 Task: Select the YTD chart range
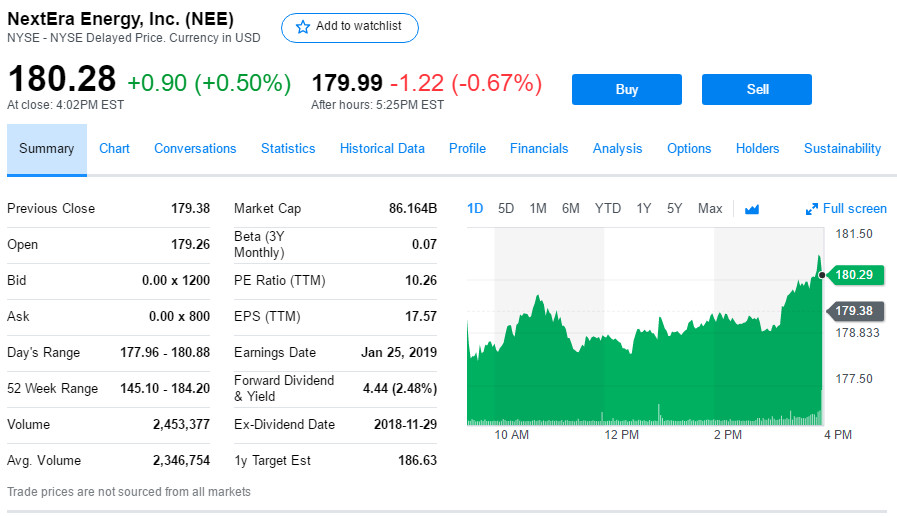click(x=608, y=209)
